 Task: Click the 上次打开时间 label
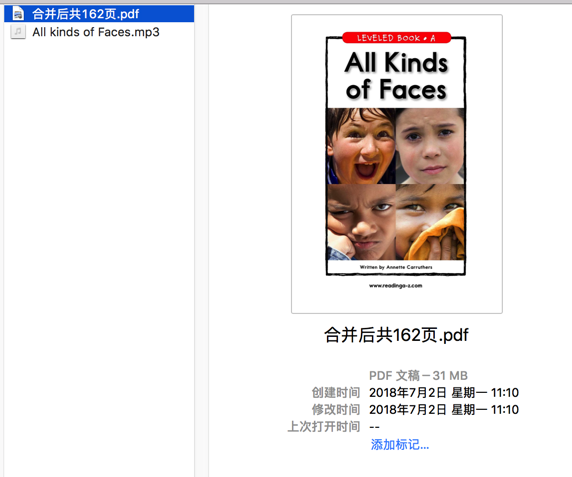324,427
